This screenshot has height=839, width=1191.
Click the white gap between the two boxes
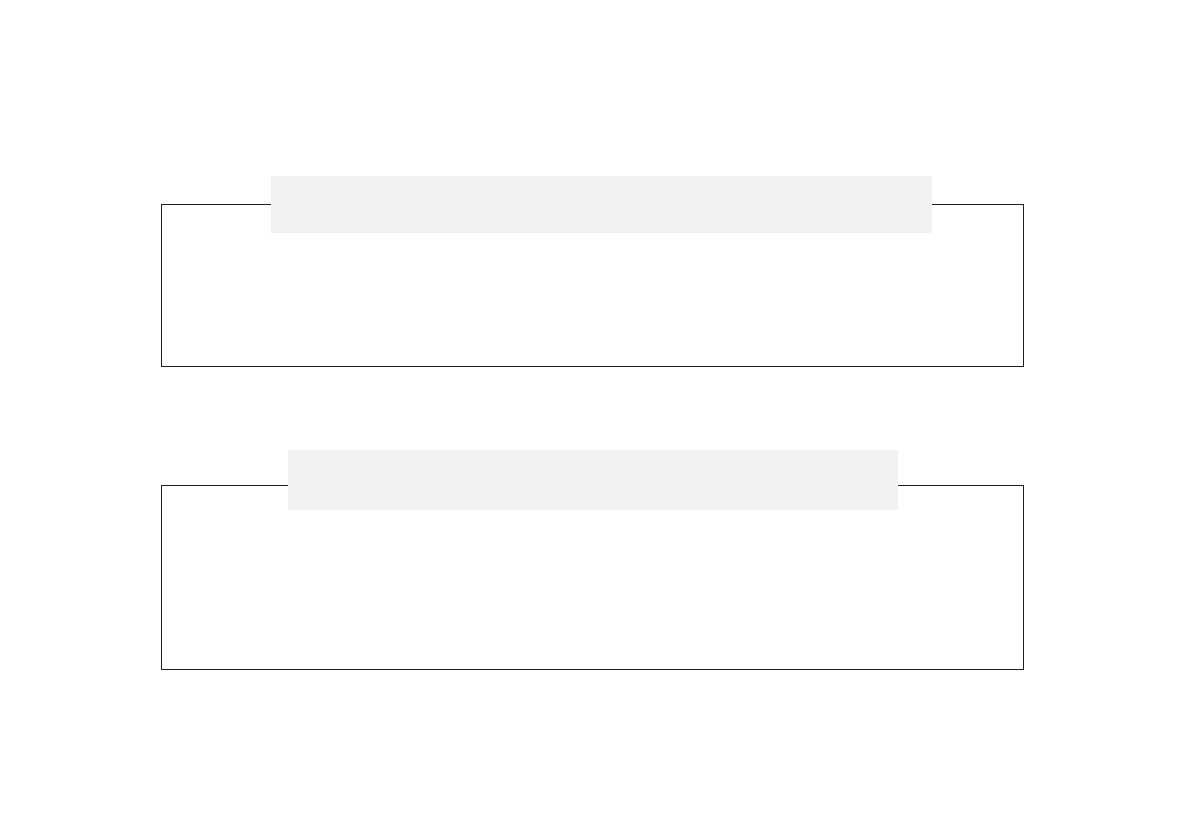[x=592, y=410]
